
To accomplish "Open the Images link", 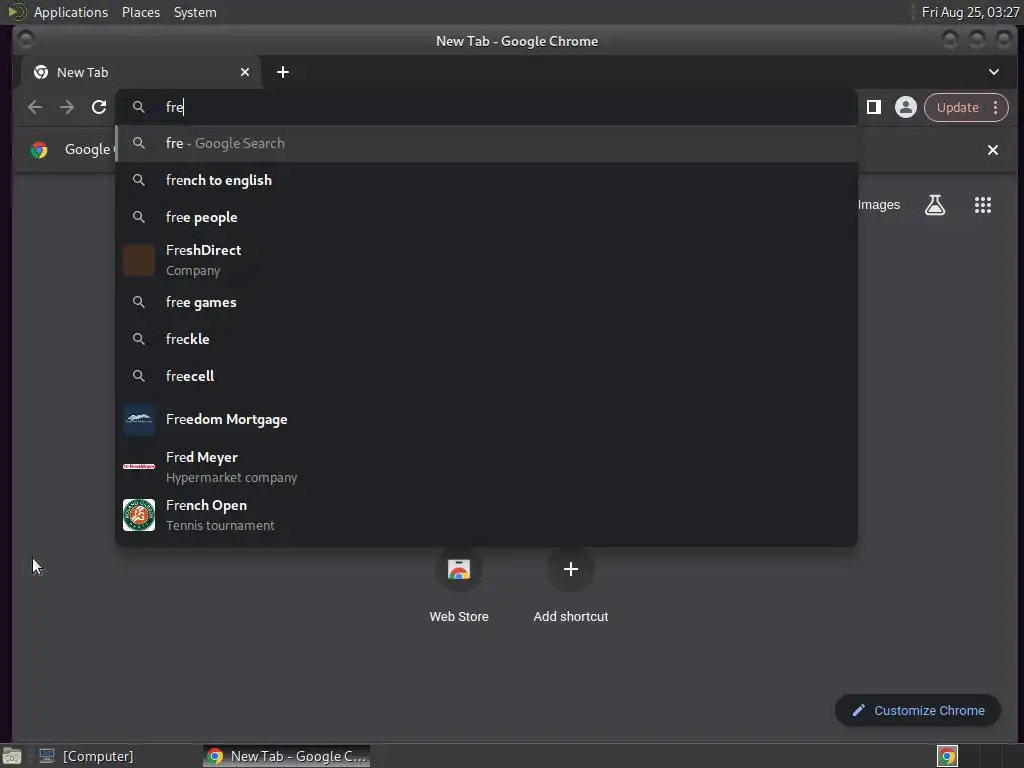I will tap(878, 205).
